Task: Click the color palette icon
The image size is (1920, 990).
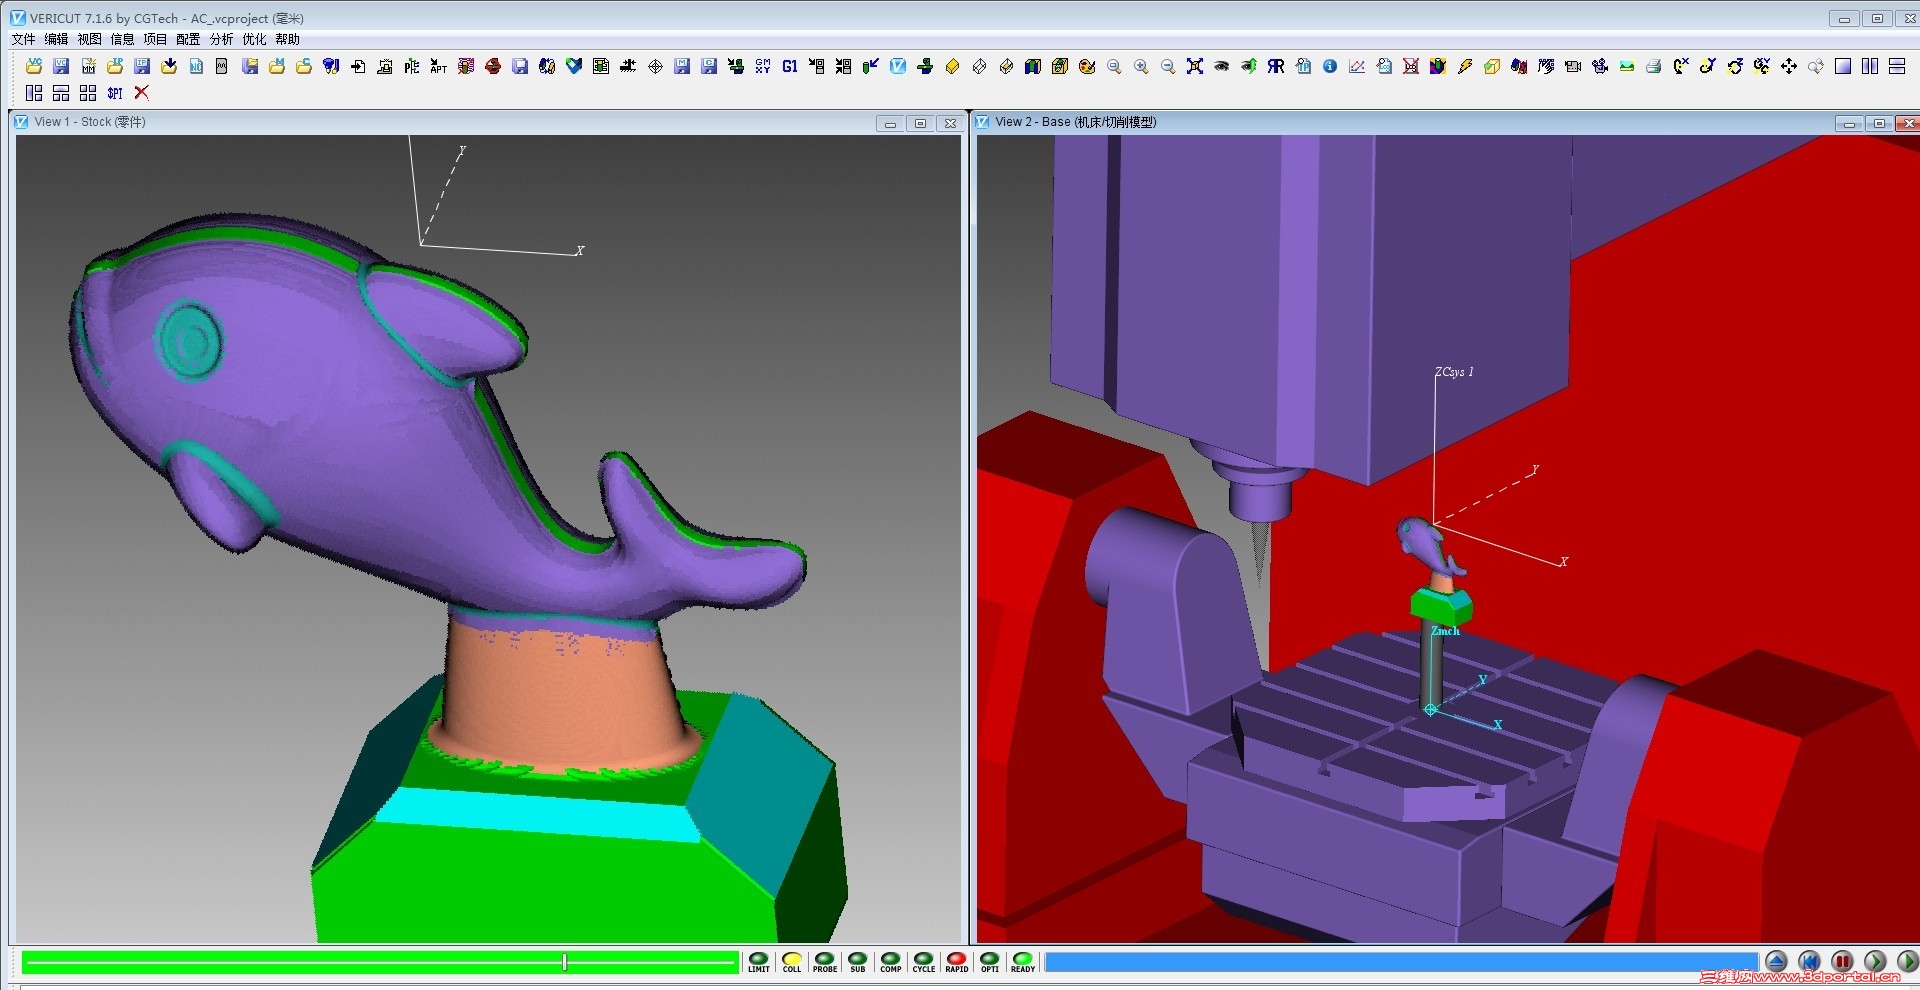Action: (1087, 66)
